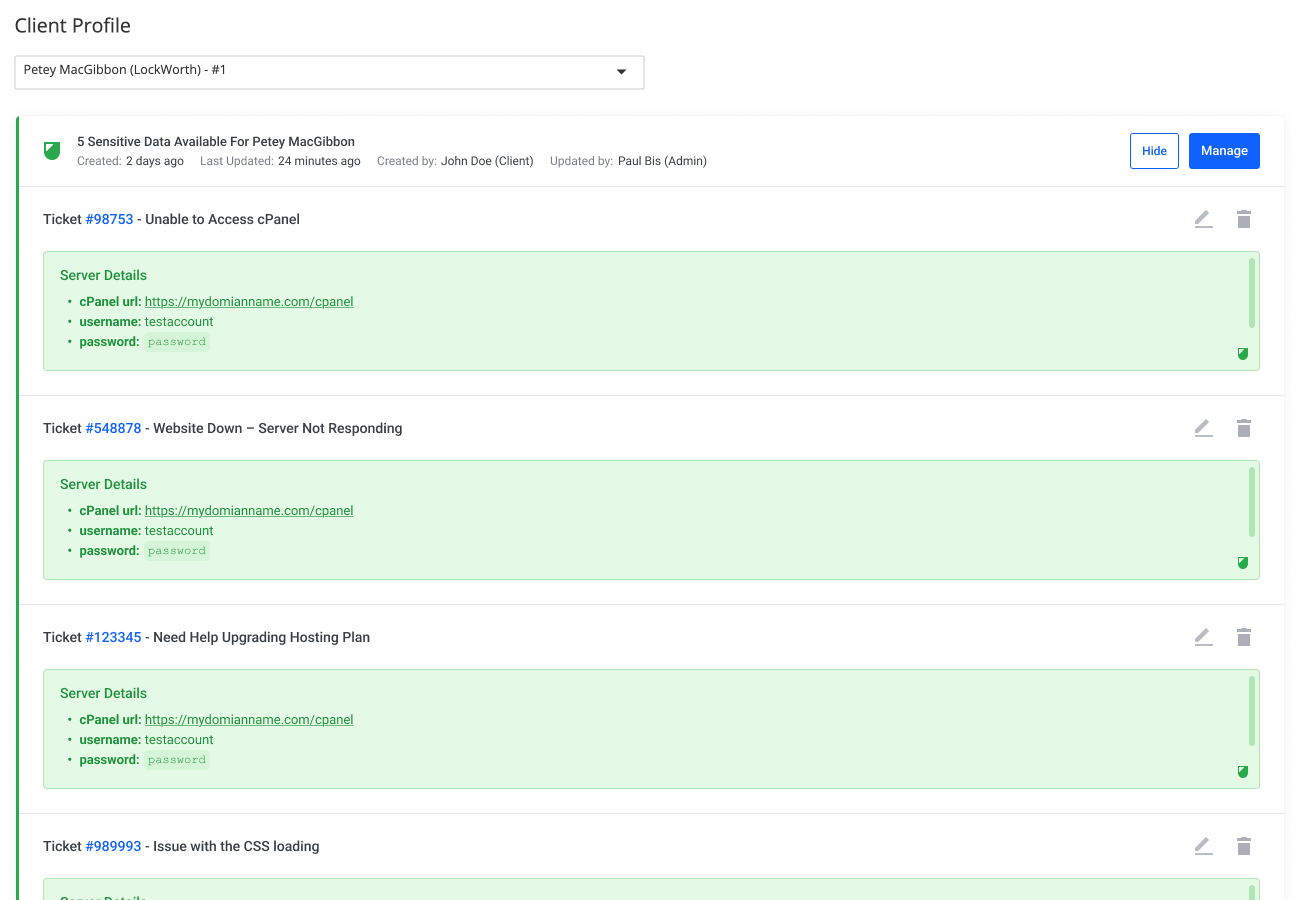Click shield badge in first Server Details box
Screen dimensions: 1300x900
[1243, 354]
